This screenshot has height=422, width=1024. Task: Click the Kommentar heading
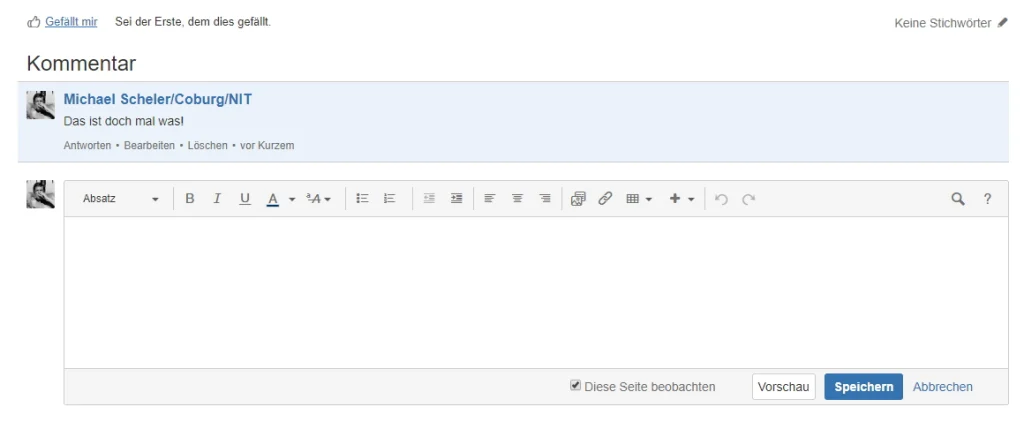tap(81, 63)
